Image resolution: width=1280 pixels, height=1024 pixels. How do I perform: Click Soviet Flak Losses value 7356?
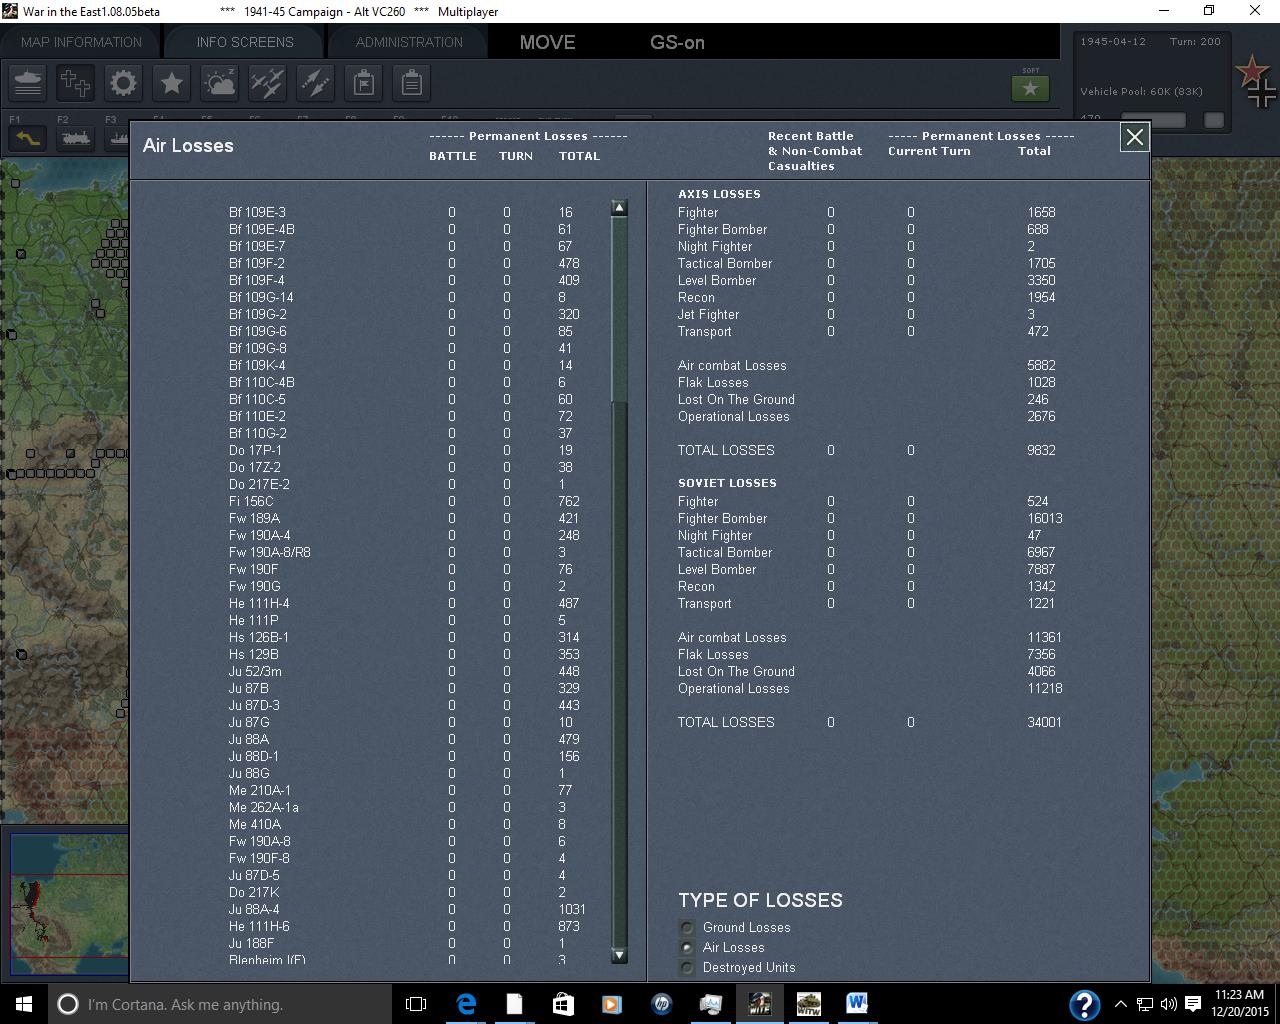click(x=1041, y=654)
